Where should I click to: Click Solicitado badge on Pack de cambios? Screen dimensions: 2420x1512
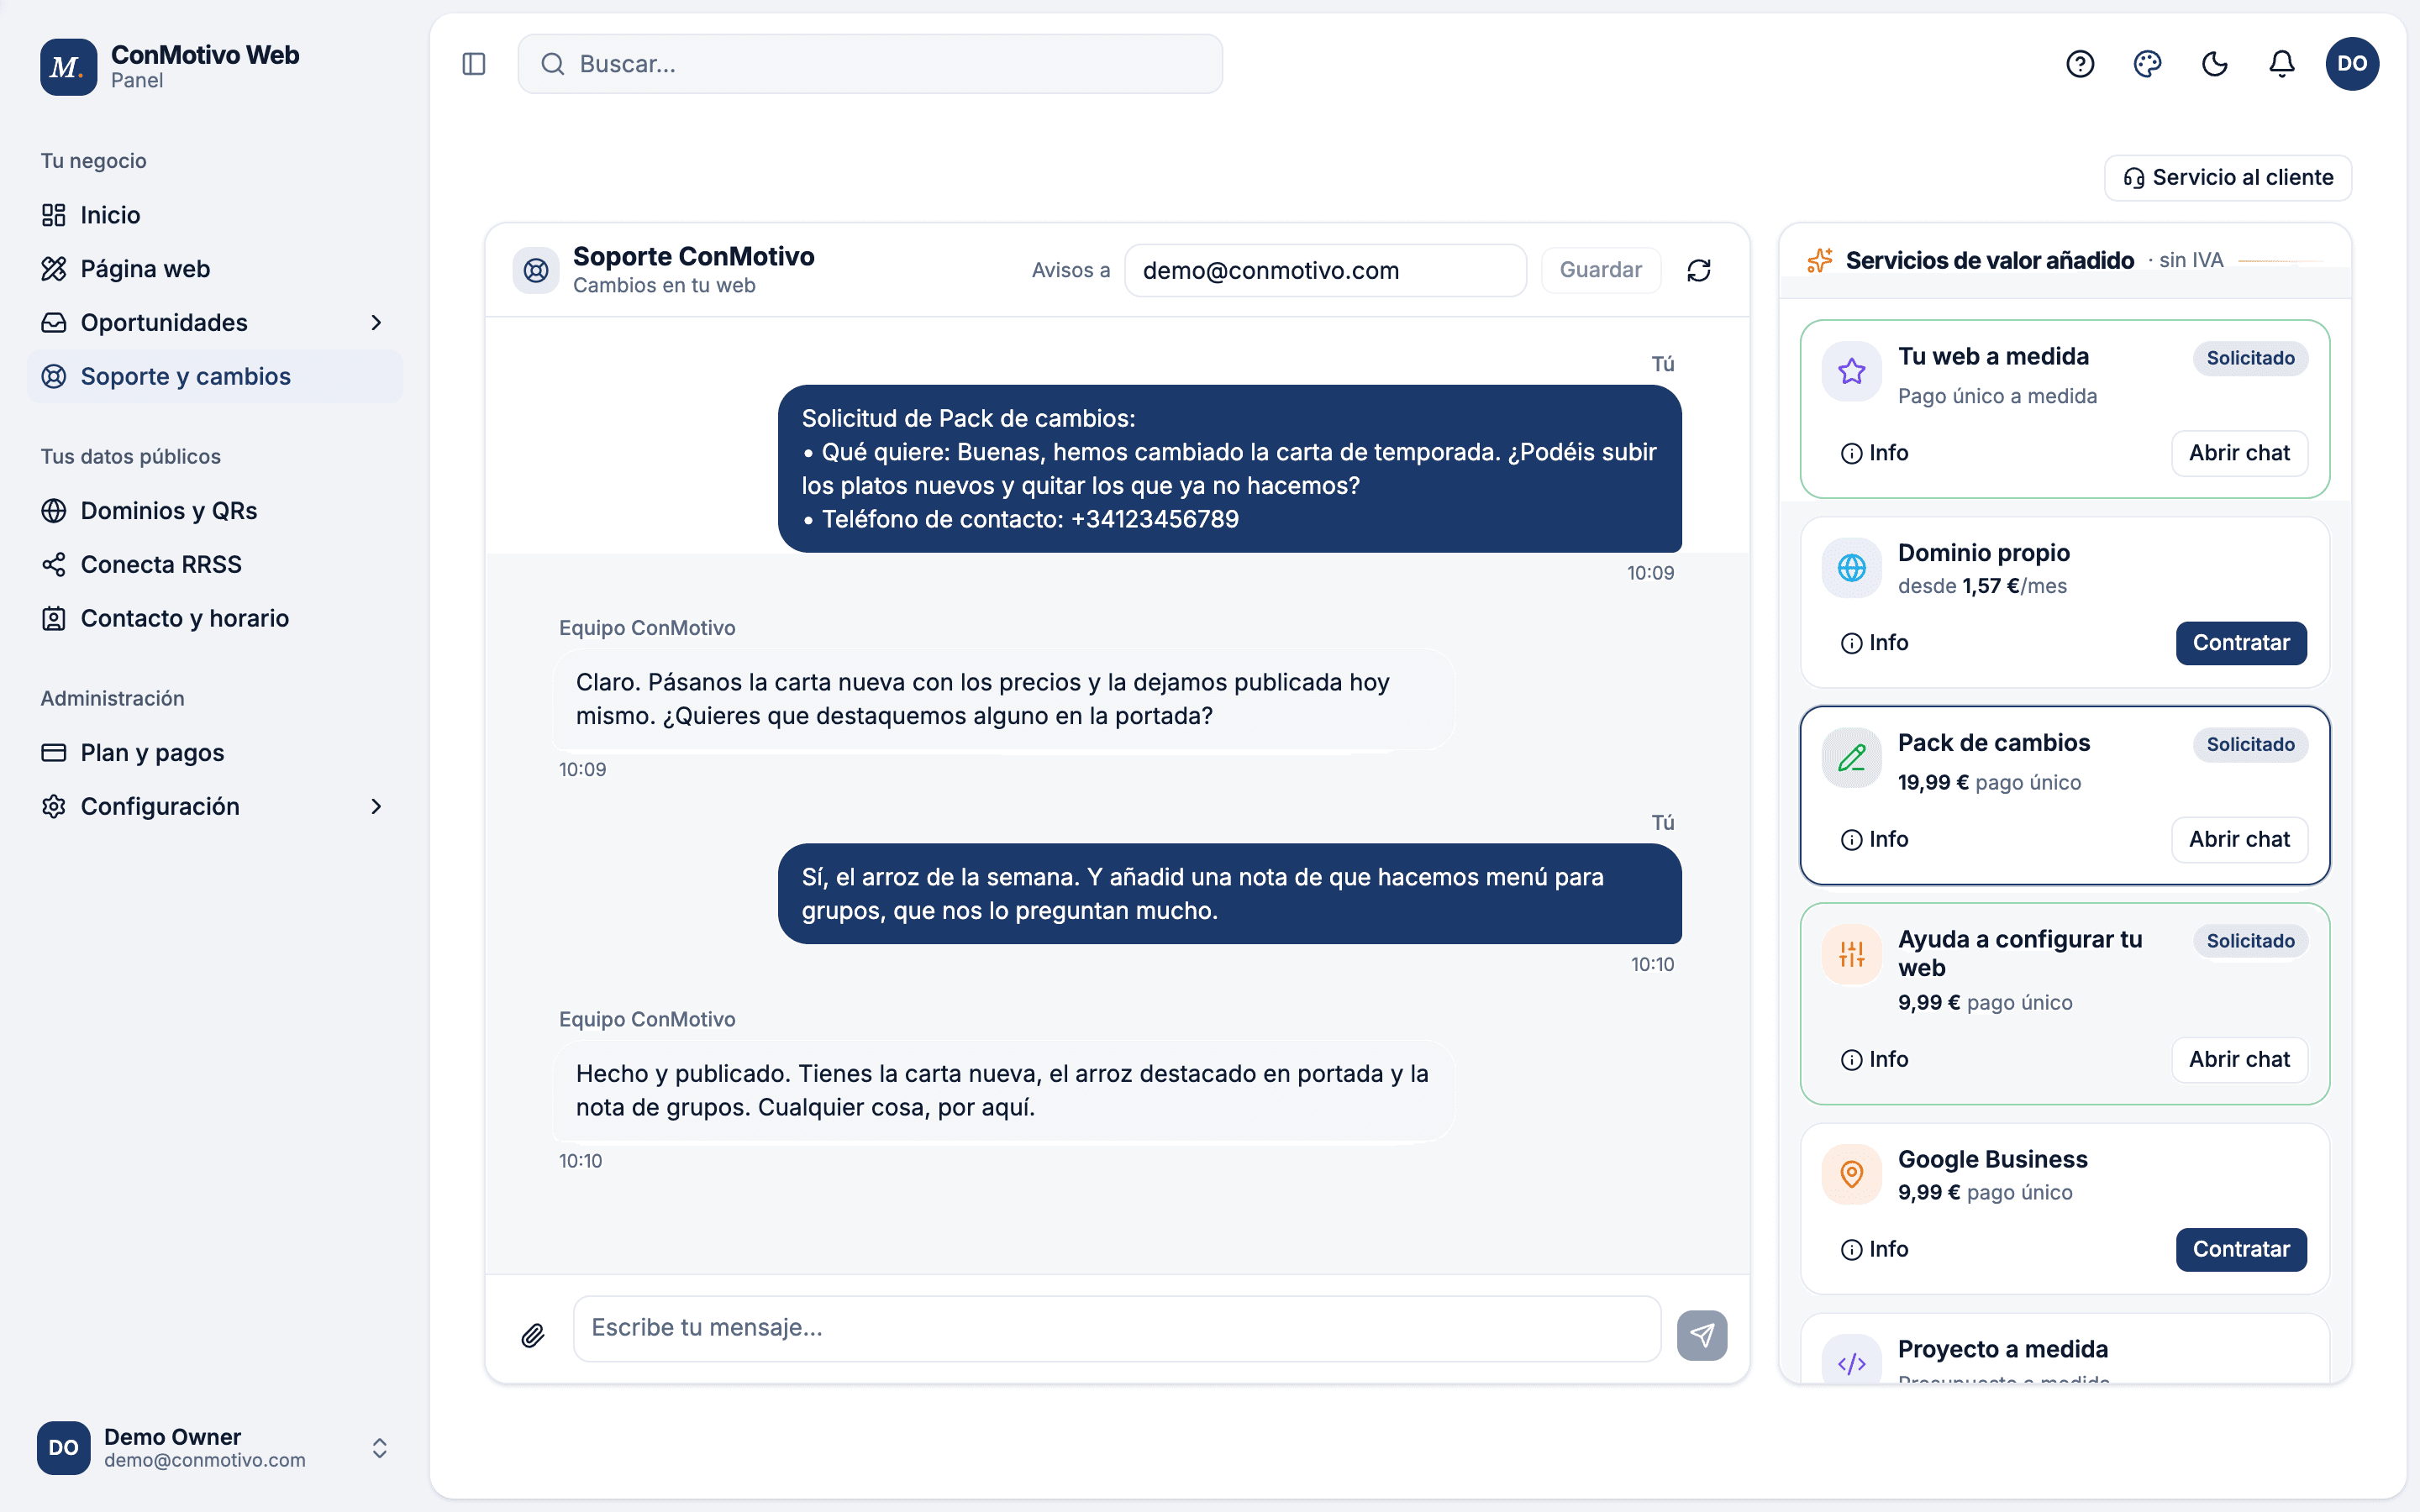coord(2250,745)
